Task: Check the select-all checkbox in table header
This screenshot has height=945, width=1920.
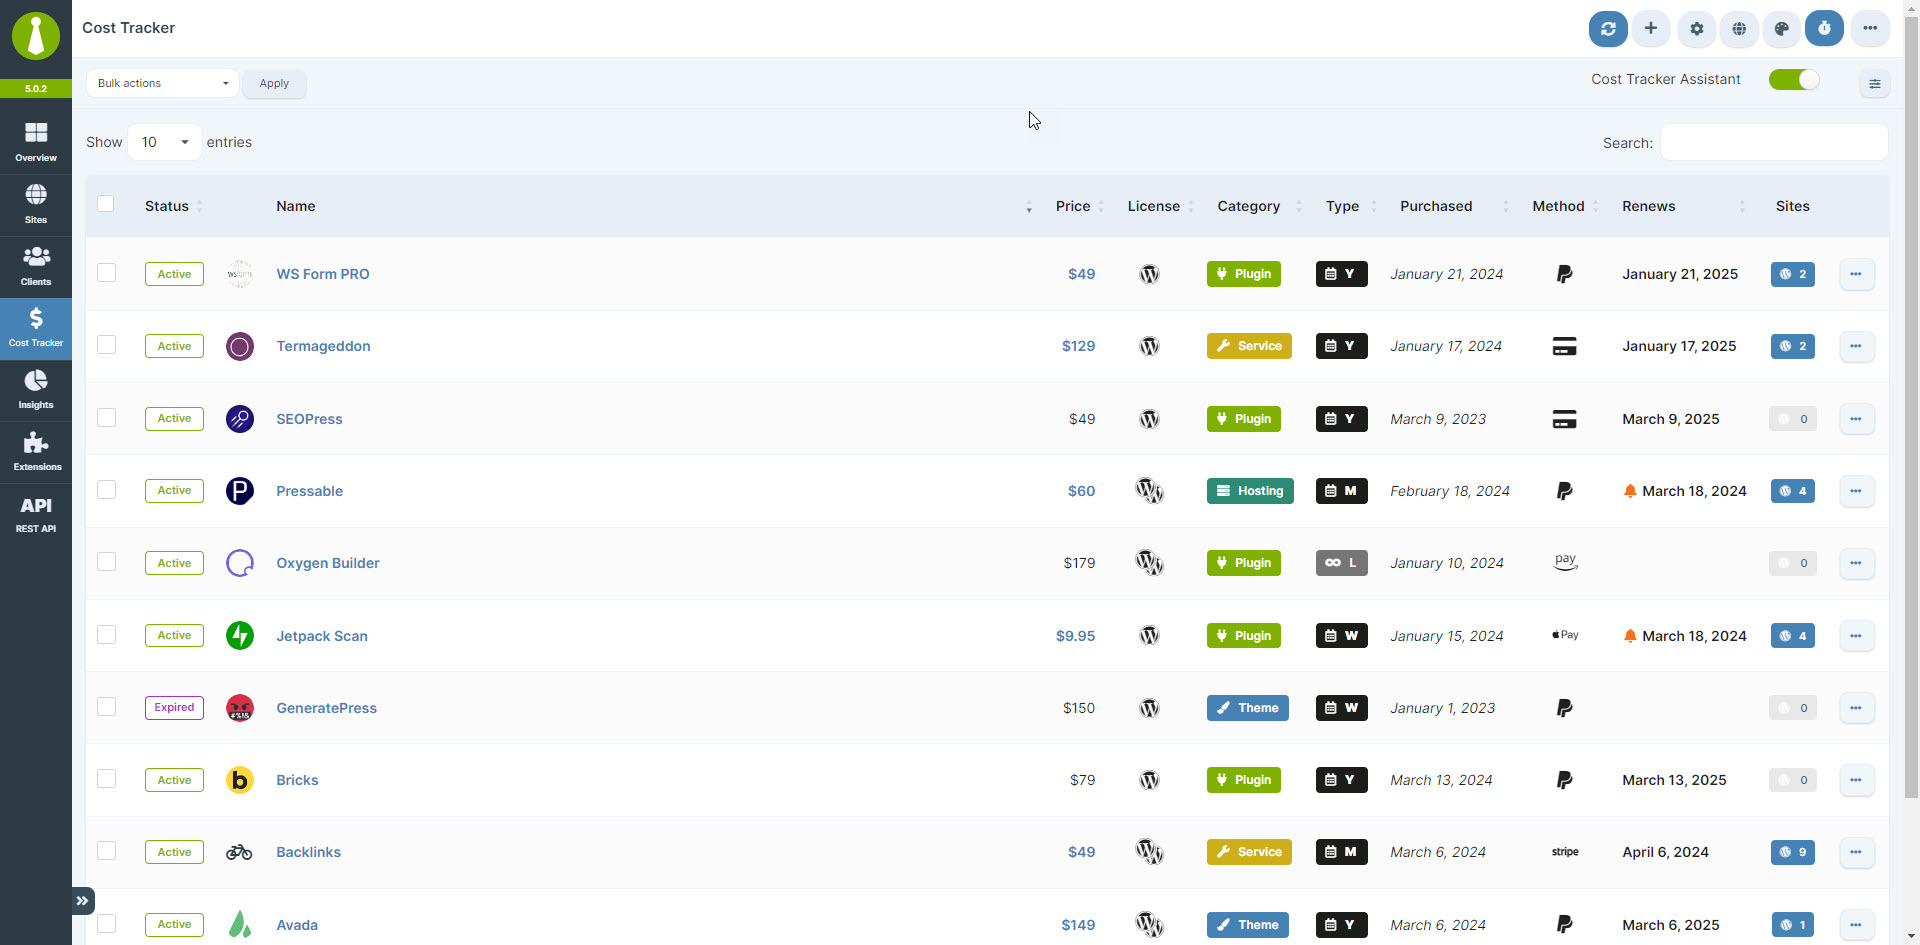Action: click(106, 204)
